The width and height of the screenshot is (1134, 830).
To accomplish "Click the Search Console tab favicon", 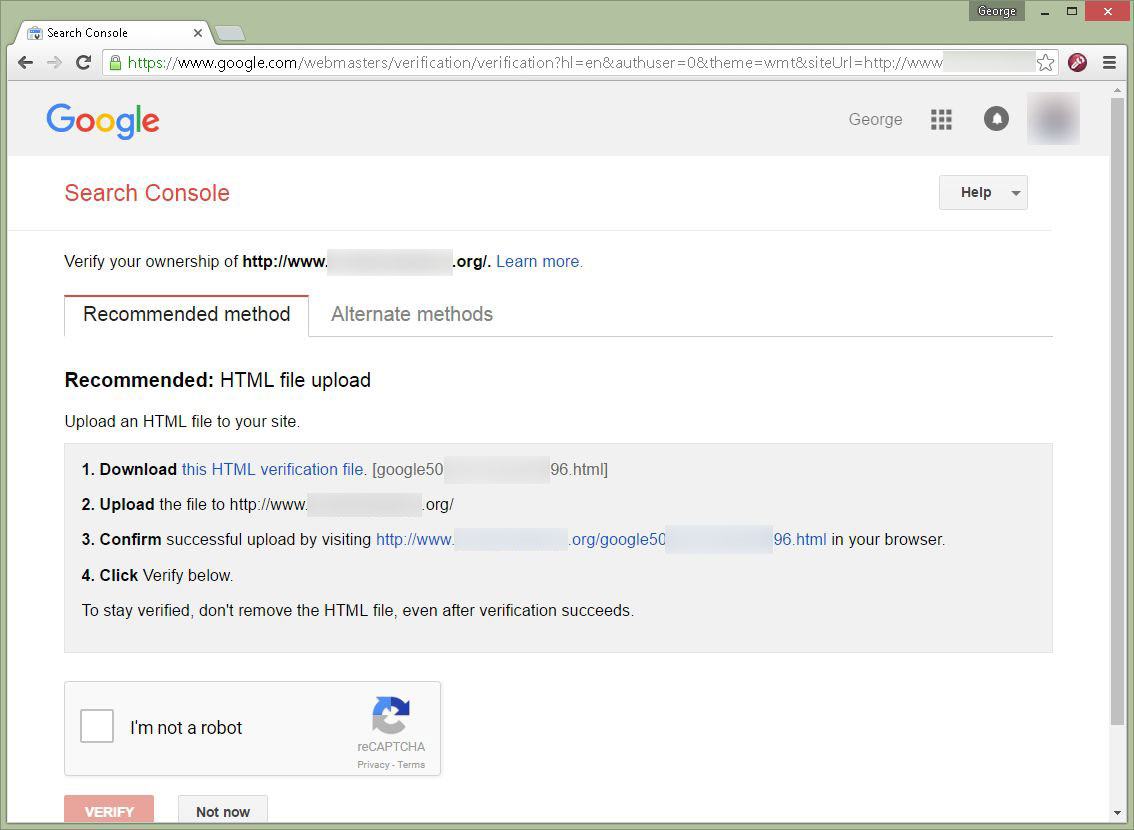I will click(x=35, y=33).
